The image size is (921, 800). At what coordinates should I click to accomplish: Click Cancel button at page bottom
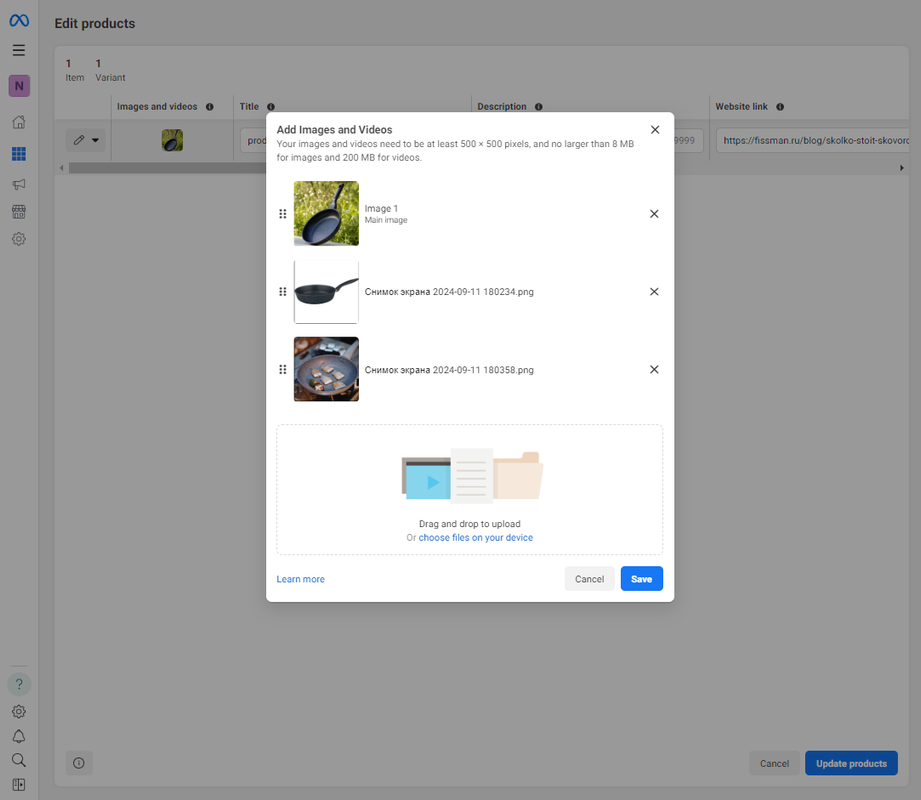coord(774,763)
